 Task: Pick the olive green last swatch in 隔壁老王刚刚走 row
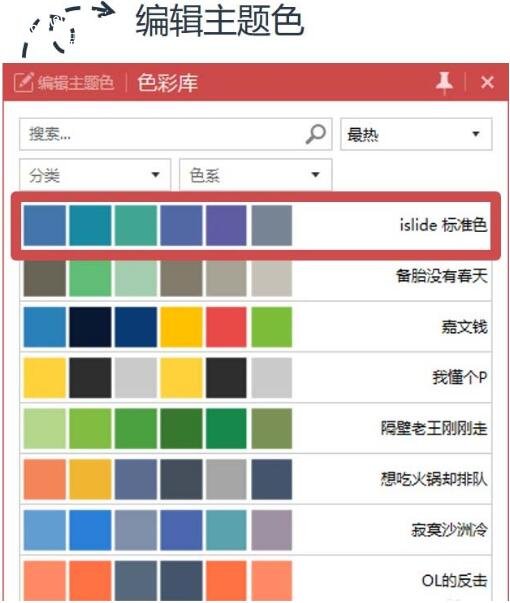tap(272, 428)
